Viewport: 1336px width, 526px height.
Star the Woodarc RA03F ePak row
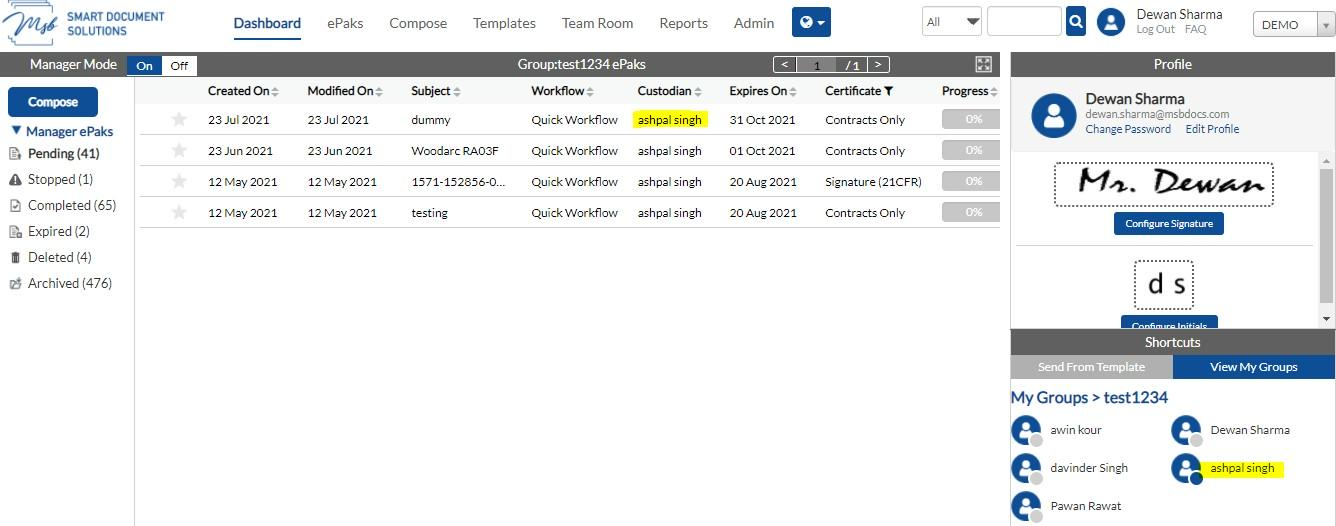tap(179, 150)
